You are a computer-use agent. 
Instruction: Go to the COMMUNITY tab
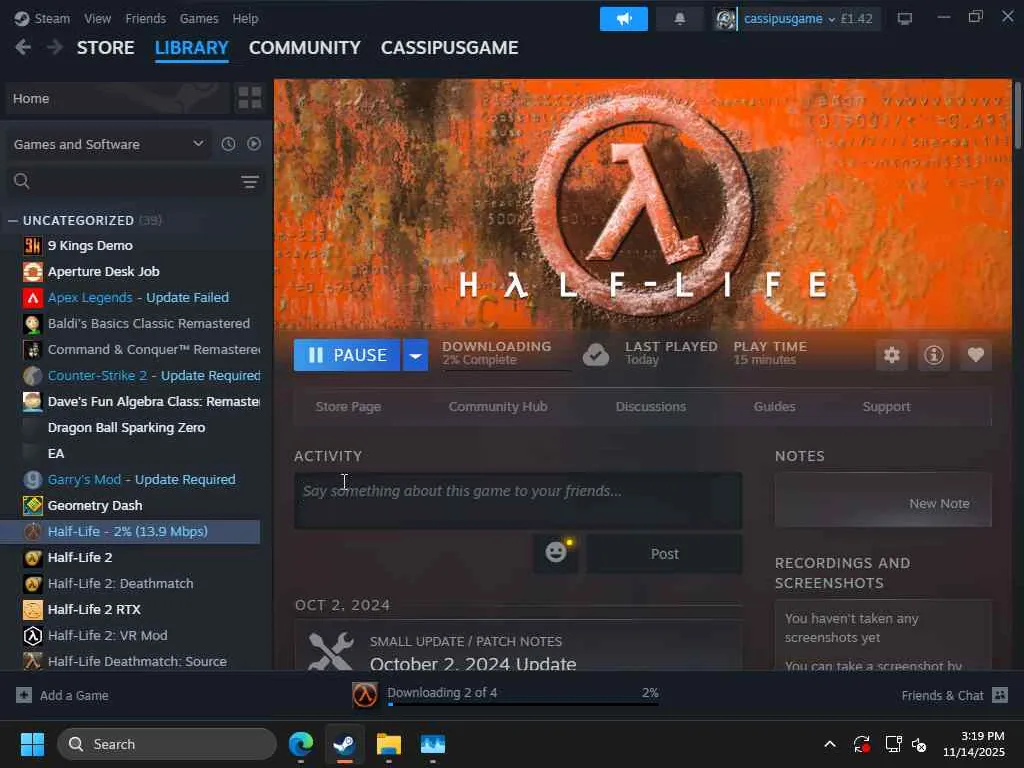[x=304, y=48]
